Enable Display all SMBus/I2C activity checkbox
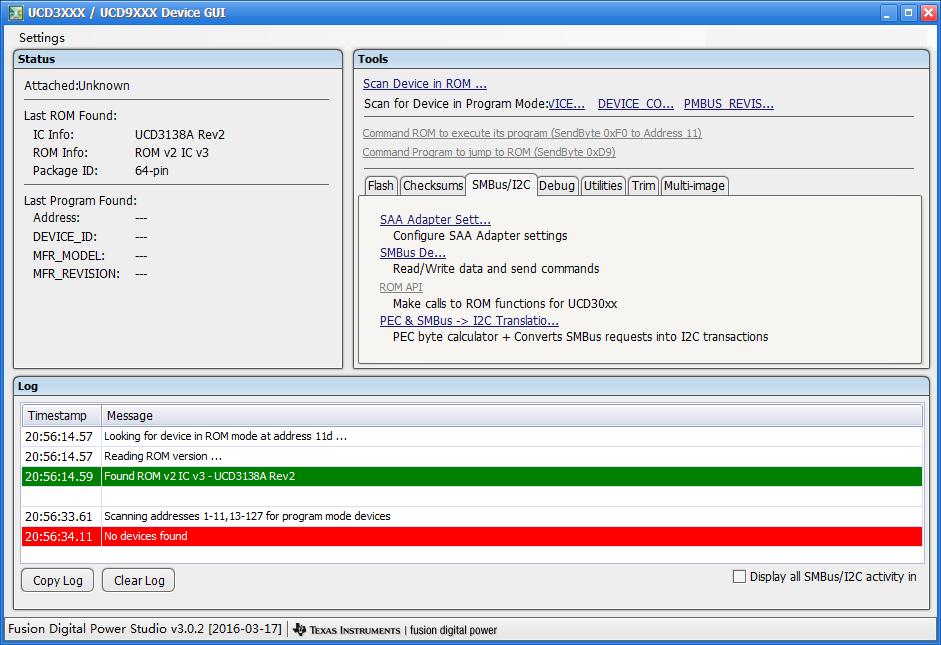941x645 pixels. pyautogui.click(x=739, y=577)
